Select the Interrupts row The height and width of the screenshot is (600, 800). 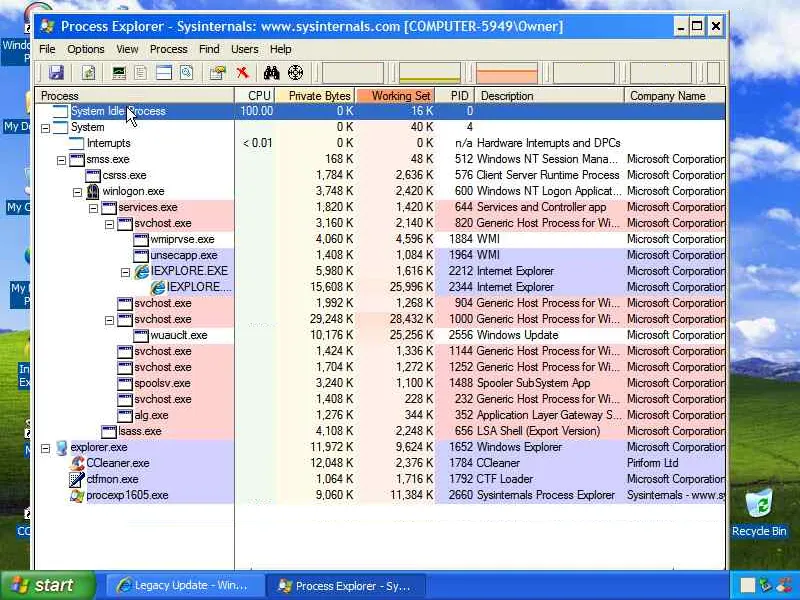pyautogui.click(x=380, y=143)
